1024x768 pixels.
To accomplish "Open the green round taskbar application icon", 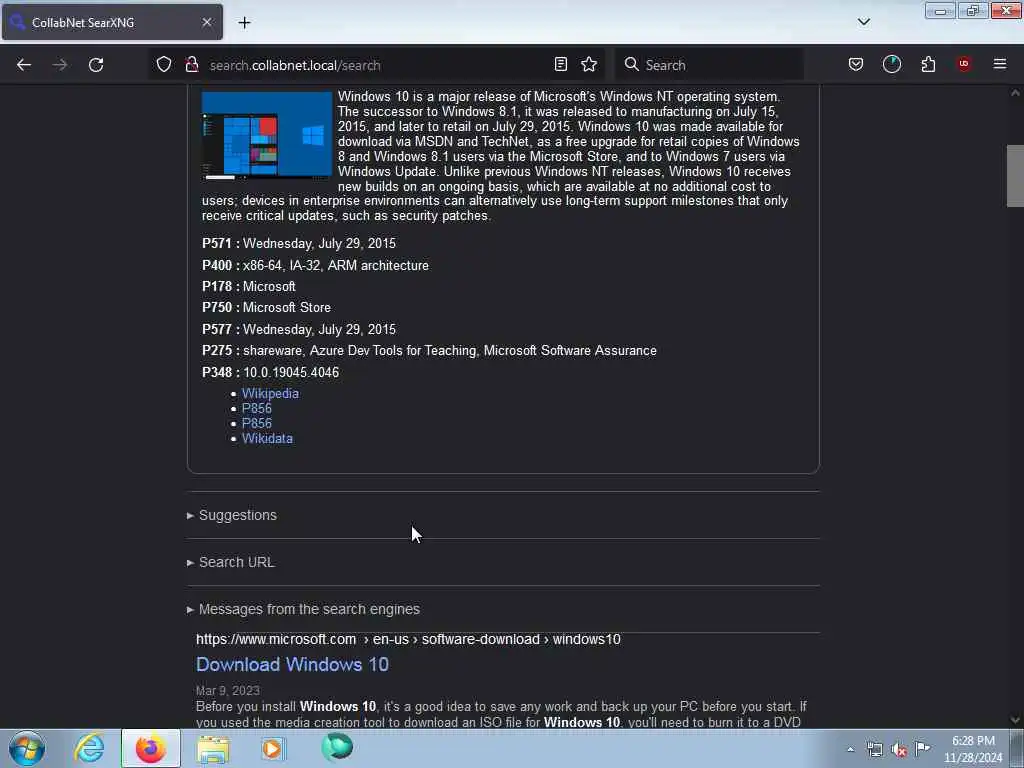I will (x=337, y=747).
